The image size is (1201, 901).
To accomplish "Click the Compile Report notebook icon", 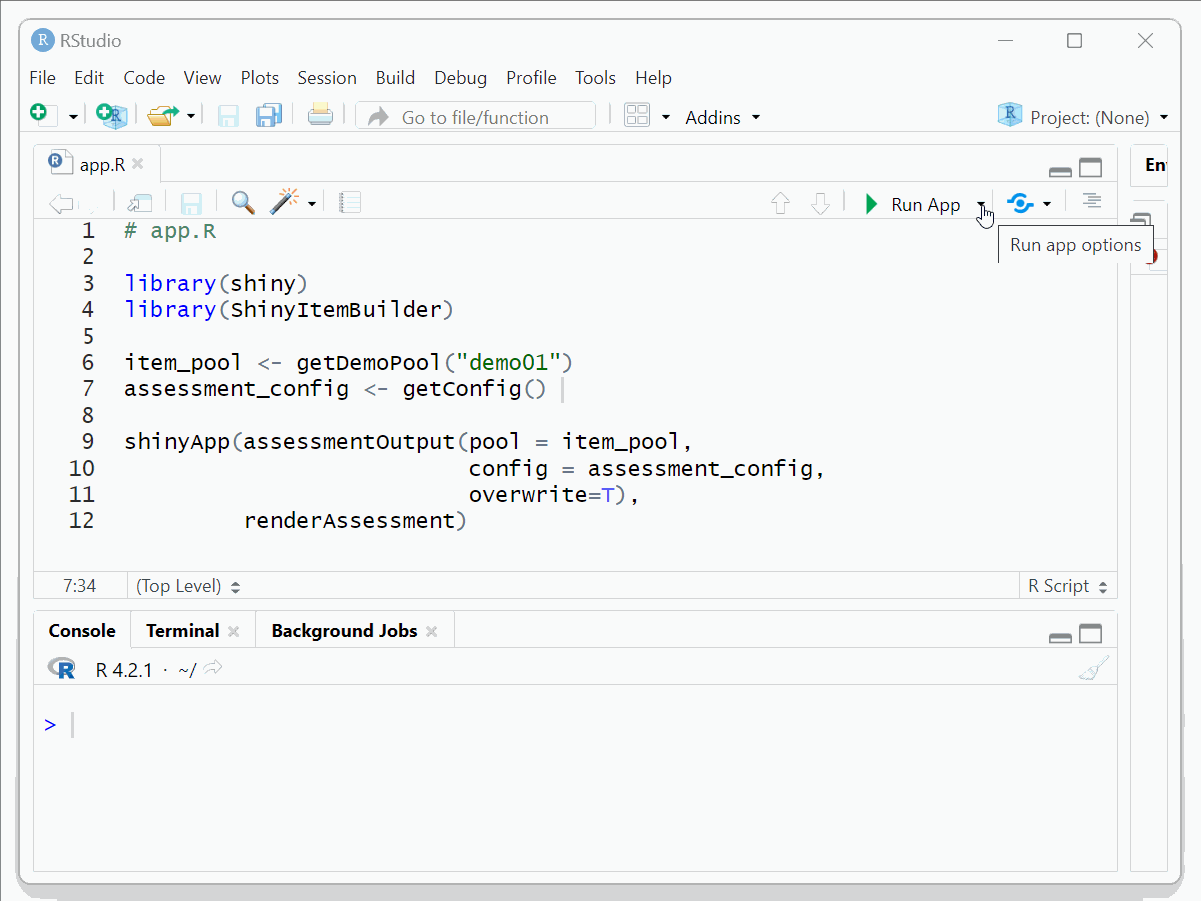I will pyautogui.click(x=350, y=203).
